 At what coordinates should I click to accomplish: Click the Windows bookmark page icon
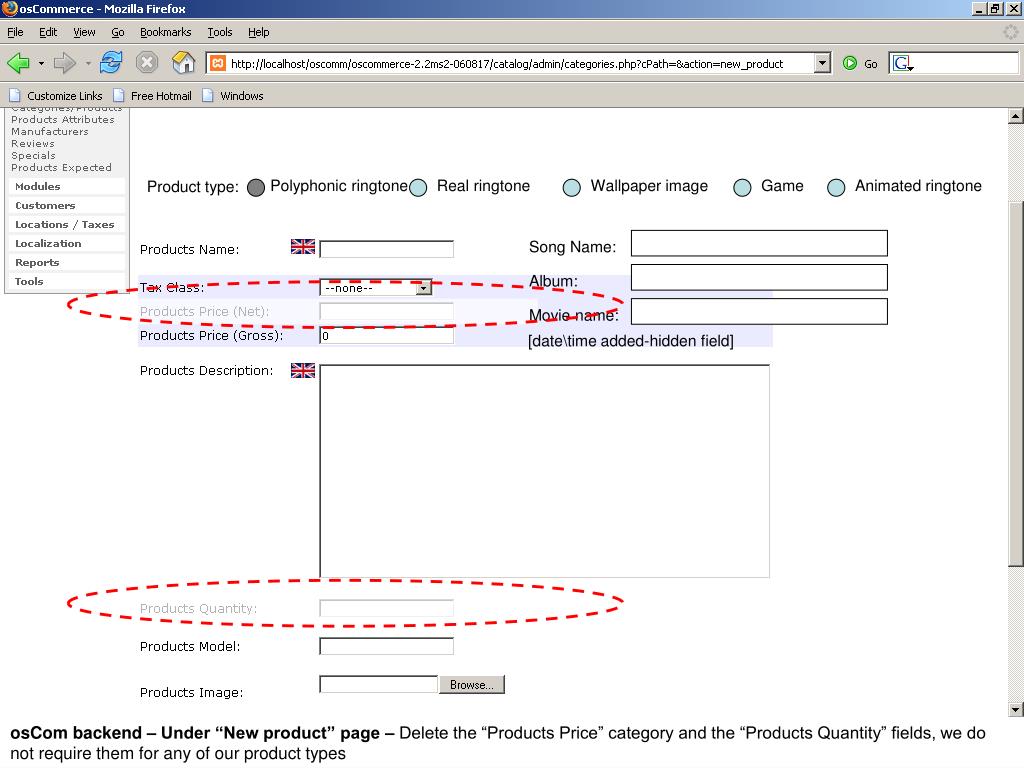click(x=208, y=95)
